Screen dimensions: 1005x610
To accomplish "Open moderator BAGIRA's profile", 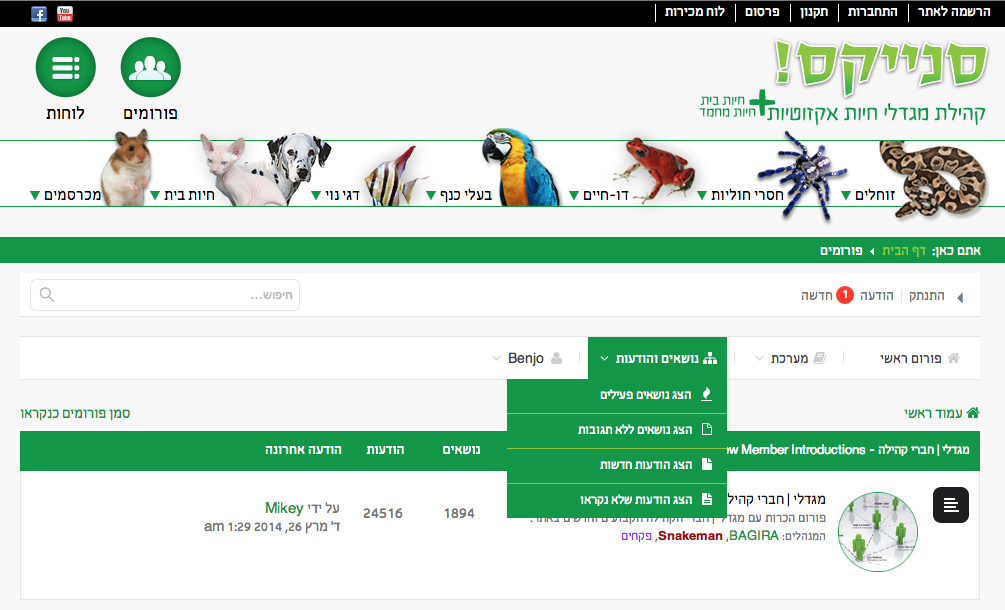I will 754,536.
